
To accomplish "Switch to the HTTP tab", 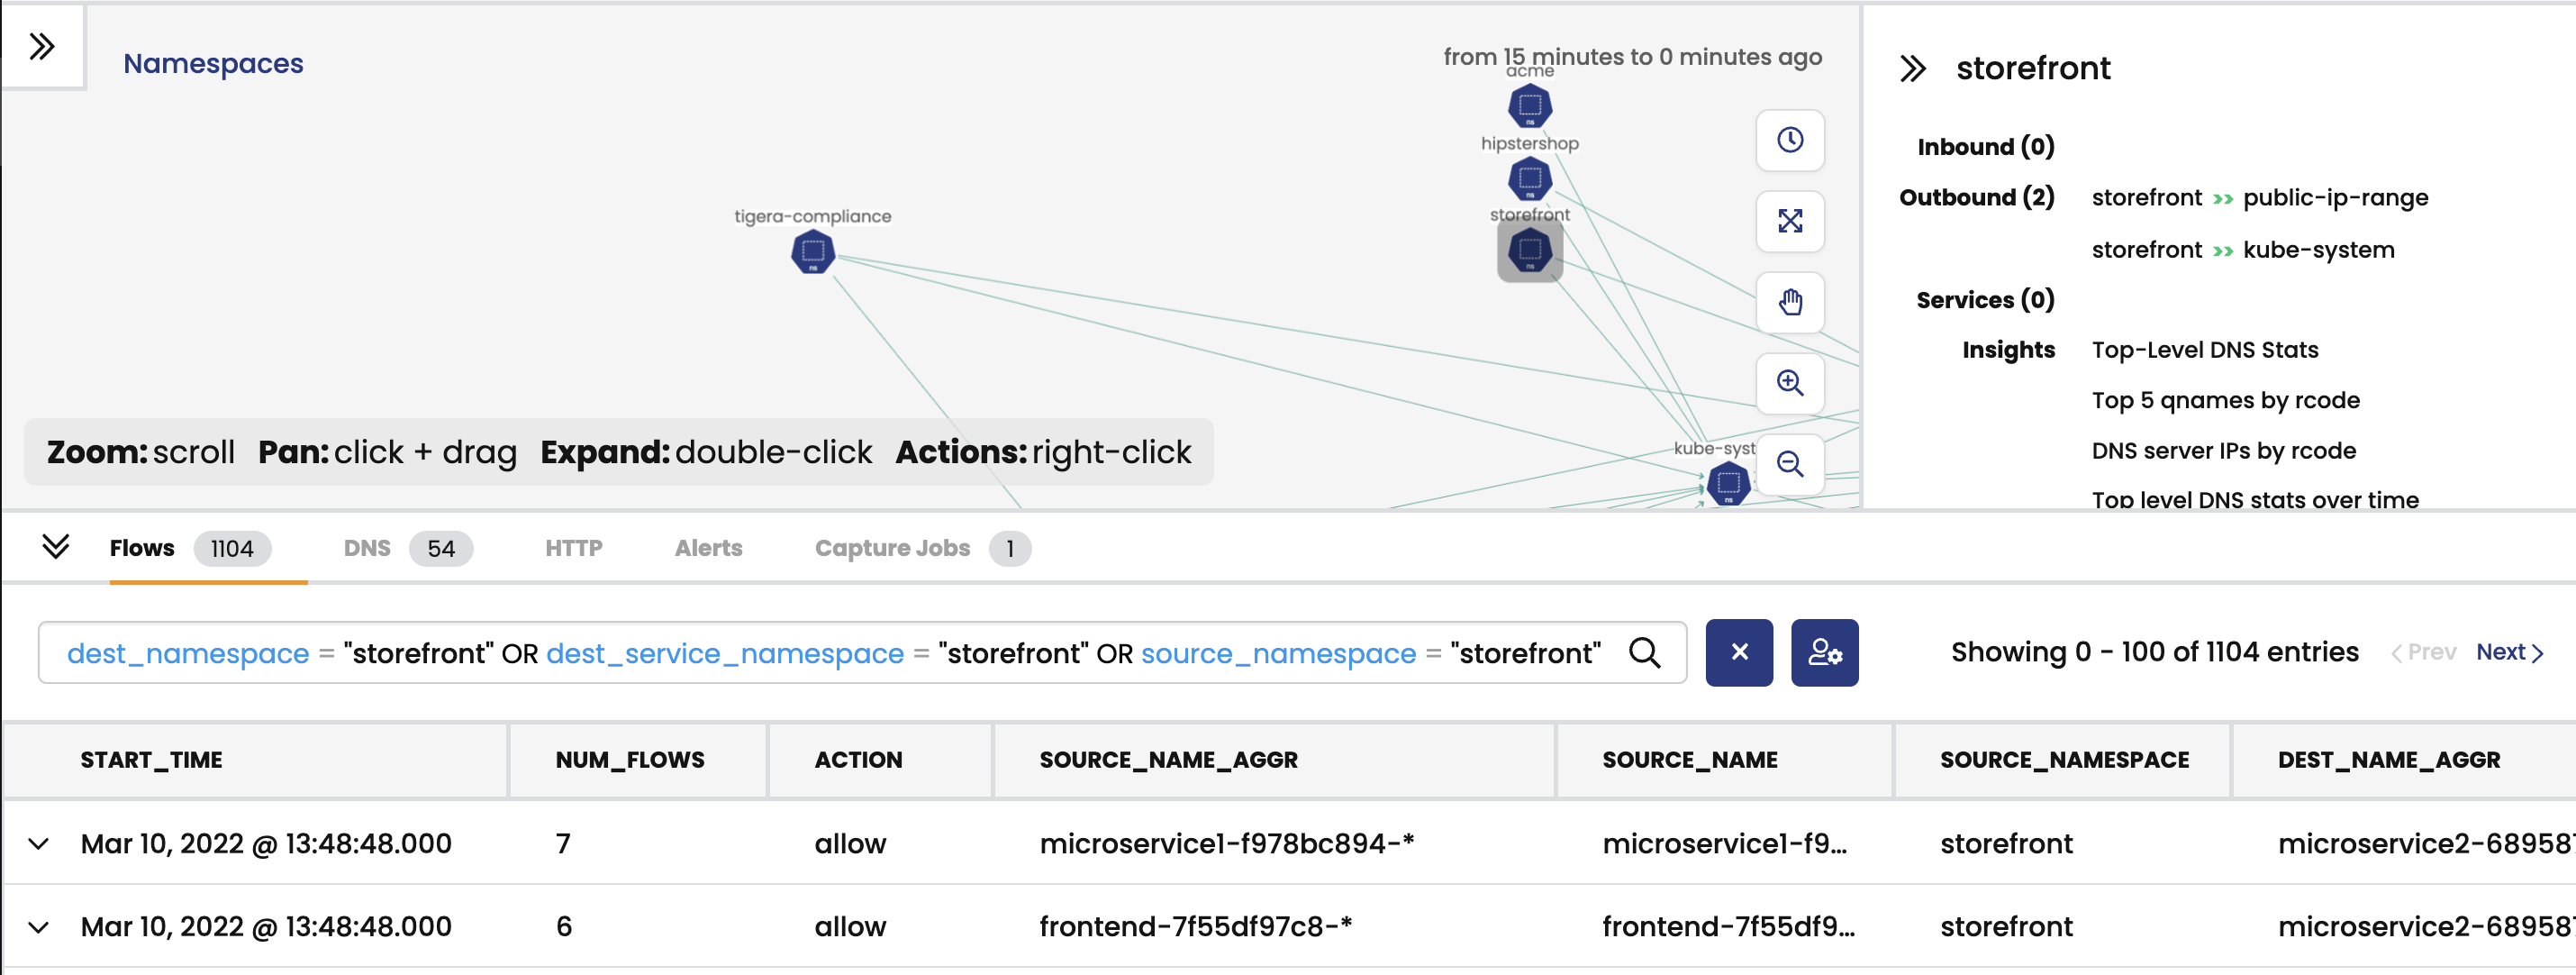I will coord(574,548).
